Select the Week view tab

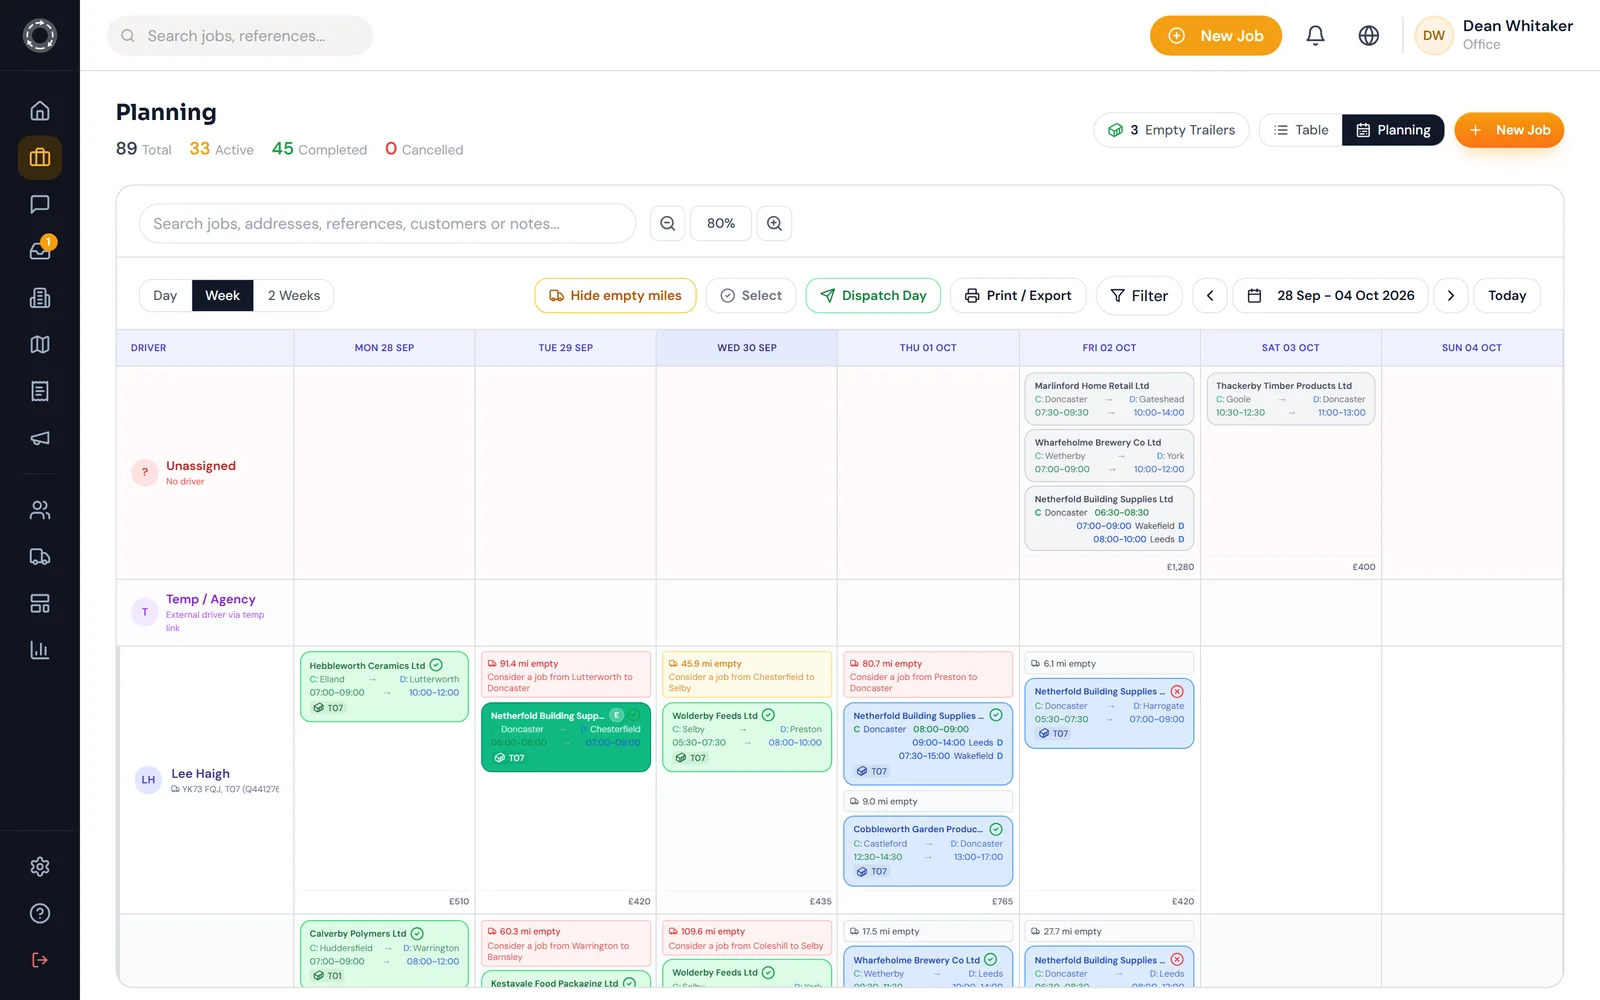click(x=222, y=295)
